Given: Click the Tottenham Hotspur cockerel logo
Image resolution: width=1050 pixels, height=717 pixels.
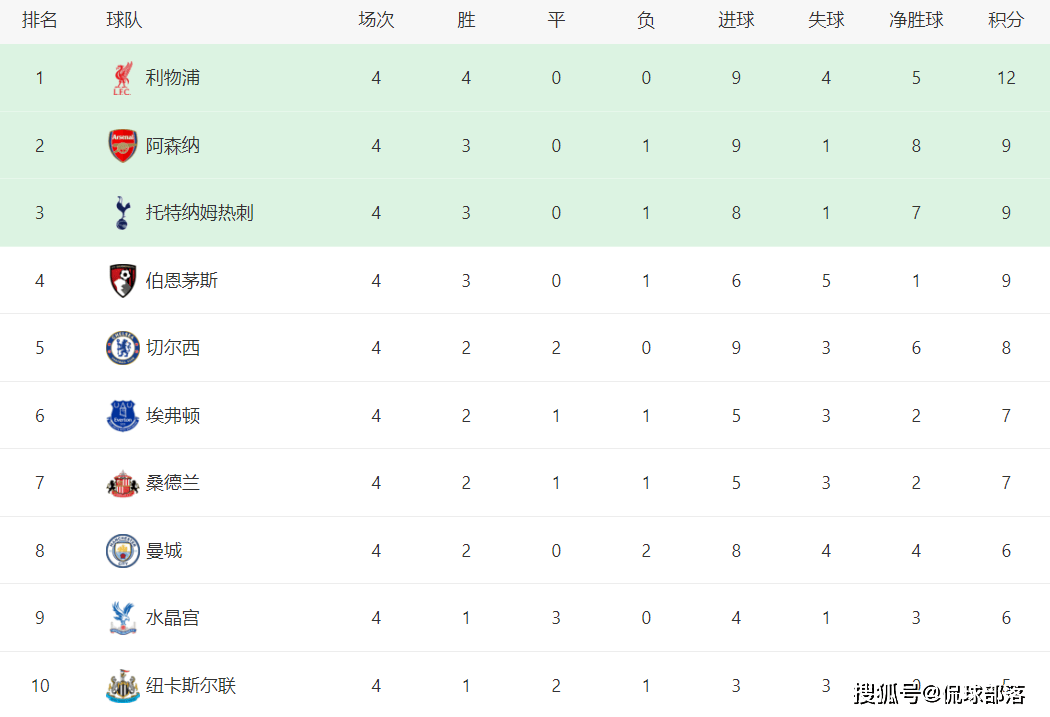Looking at the screenshot, I should (122, 213).
